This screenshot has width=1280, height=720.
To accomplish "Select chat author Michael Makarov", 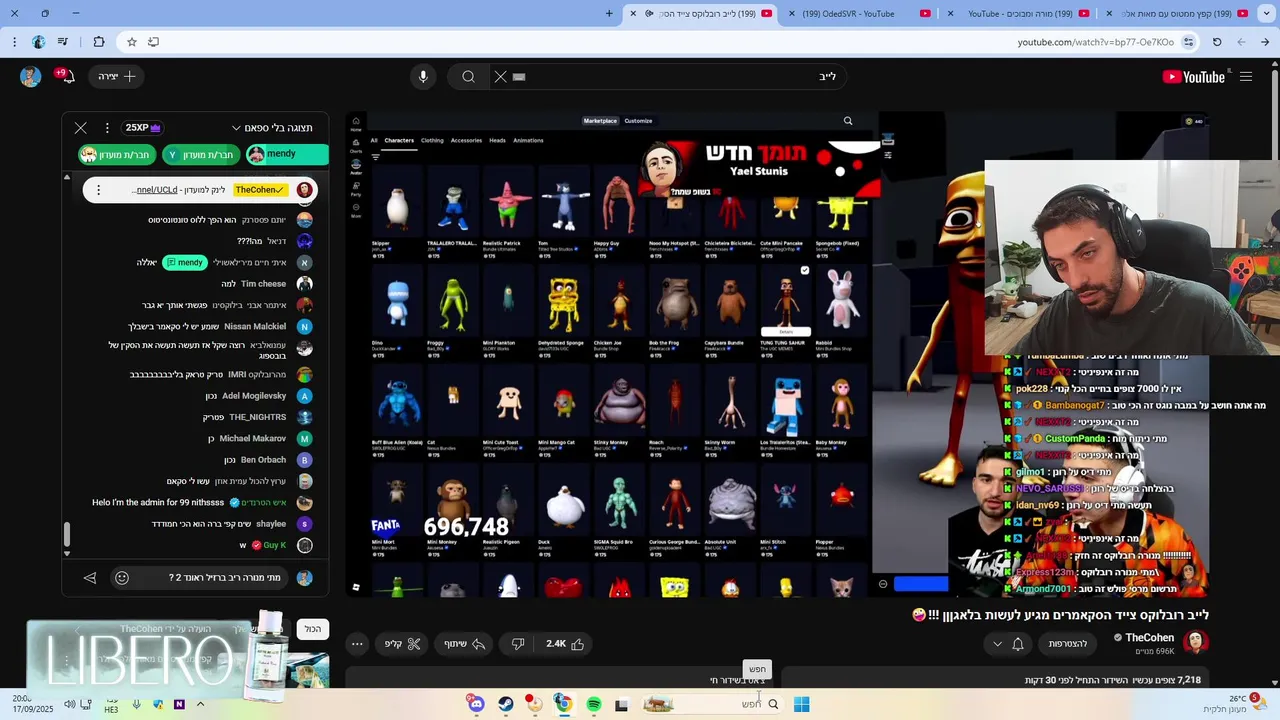I will 252,438.
